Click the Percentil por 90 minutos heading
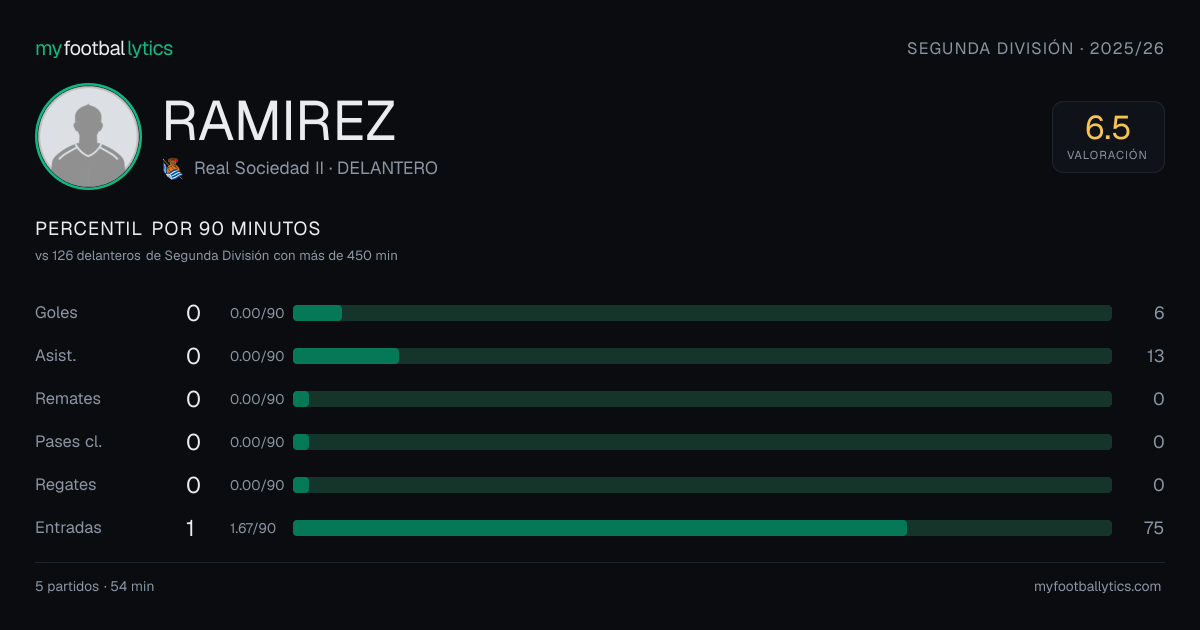This screenshot has height=630, width=1200. pos(178,229)
